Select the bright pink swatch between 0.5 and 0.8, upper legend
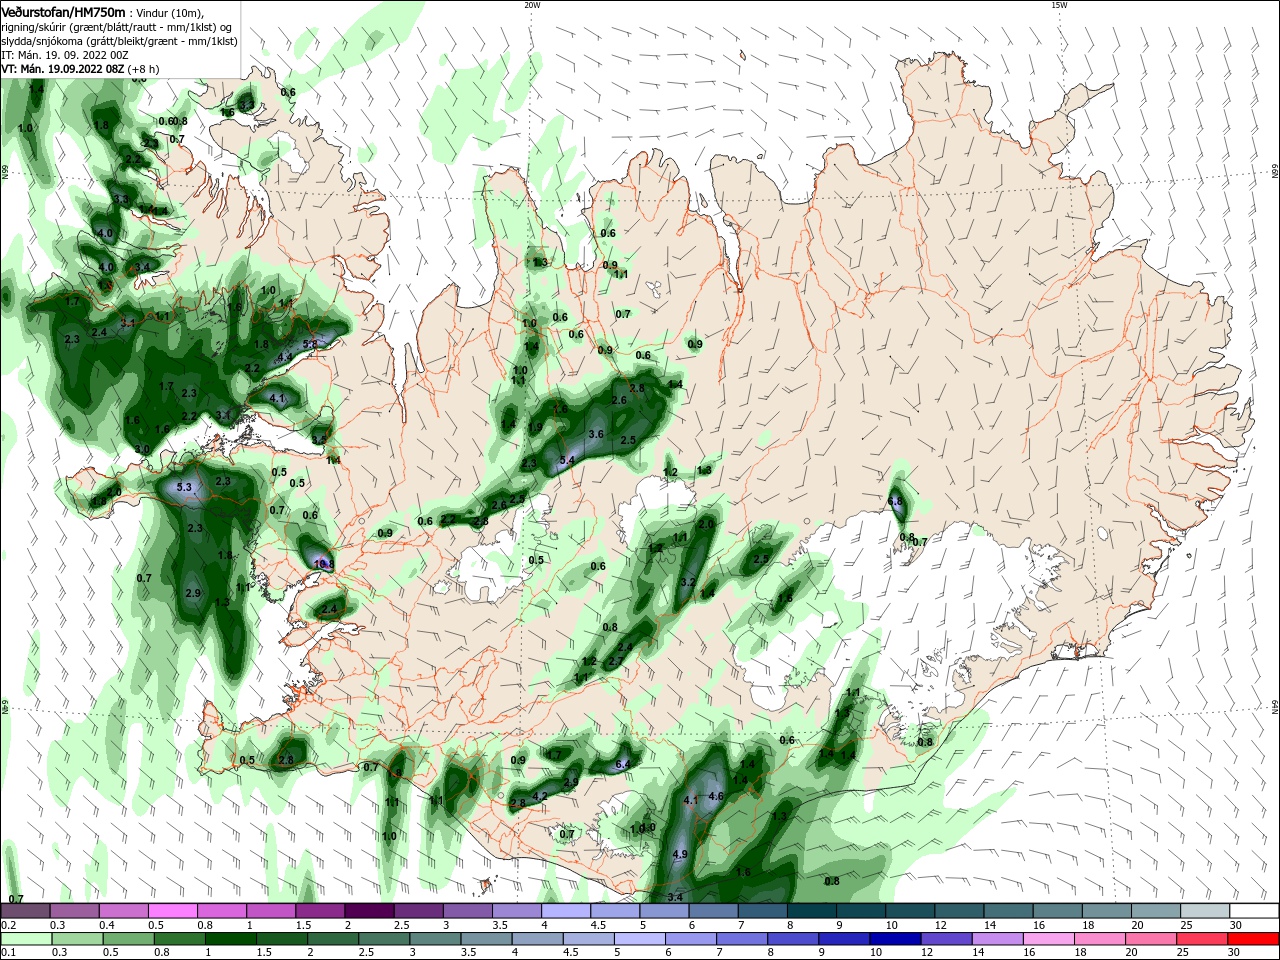Viewport: 1280px width, 960px height. 172,911
